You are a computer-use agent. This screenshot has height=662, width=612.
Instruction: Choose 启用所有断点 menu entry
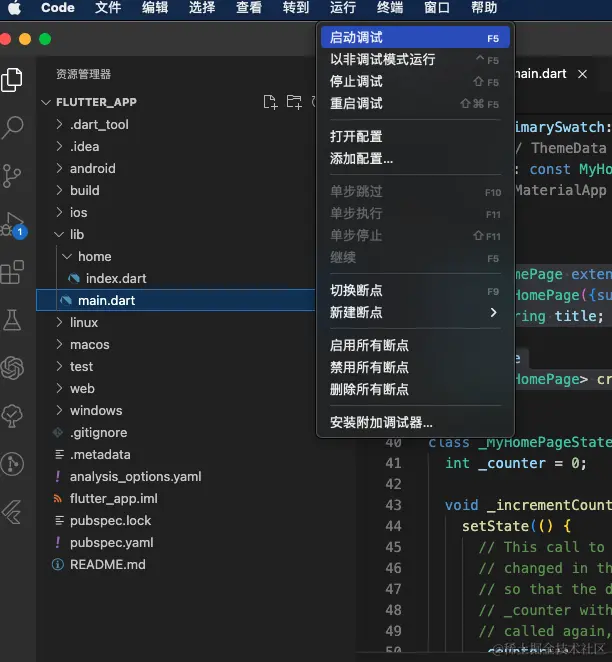(x=415, y=345)
